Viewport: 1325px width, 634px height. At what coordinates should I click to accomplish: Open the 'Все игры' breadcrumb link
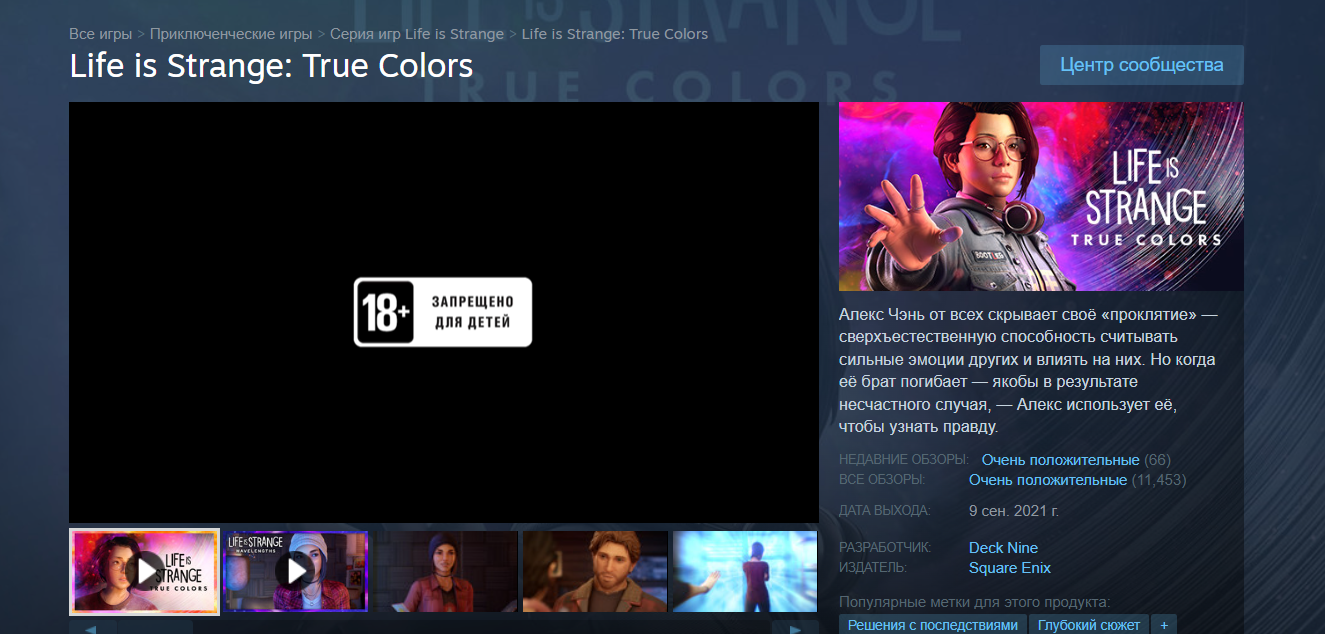(x=100, y=34)
